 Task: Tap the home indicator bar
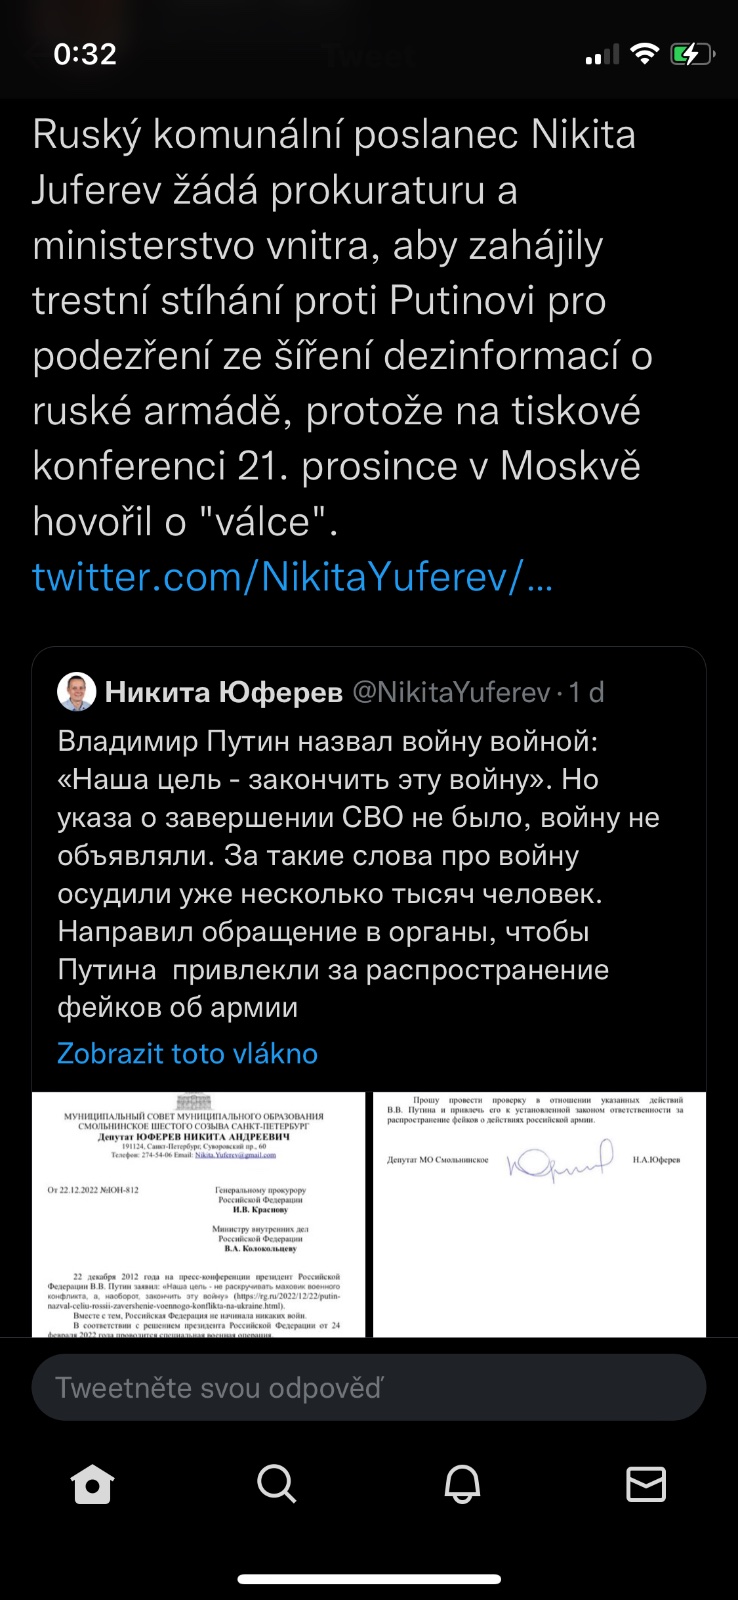369,1579
